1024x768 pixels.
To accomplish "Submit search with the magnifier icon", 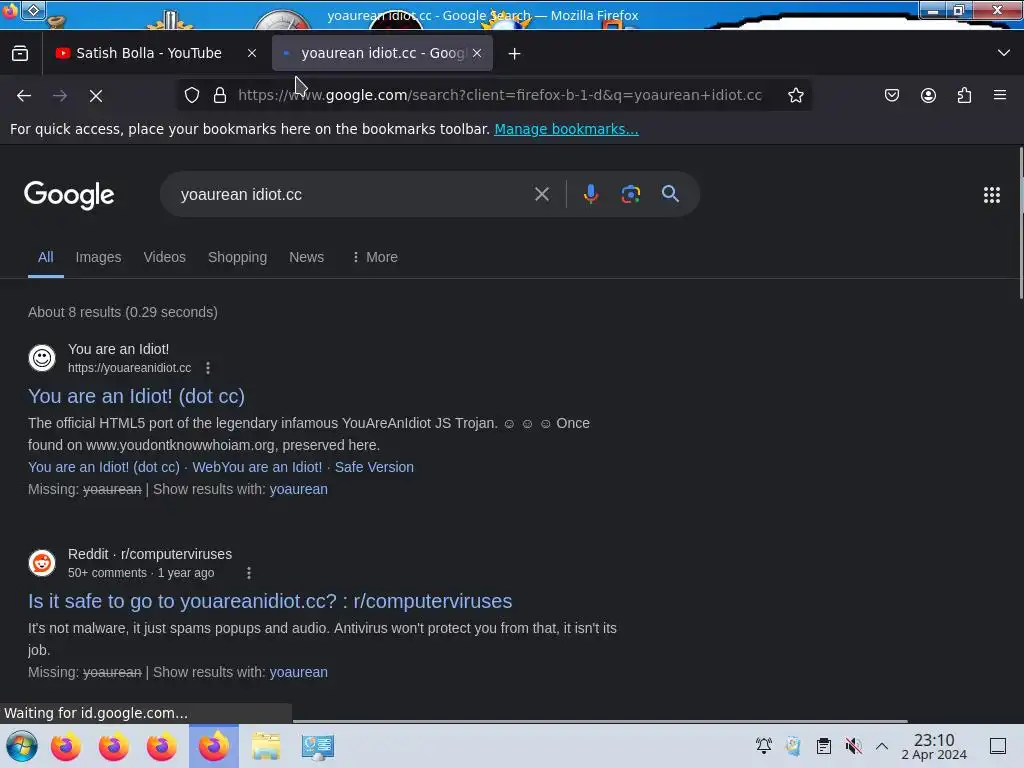I will tap(670, 194).
